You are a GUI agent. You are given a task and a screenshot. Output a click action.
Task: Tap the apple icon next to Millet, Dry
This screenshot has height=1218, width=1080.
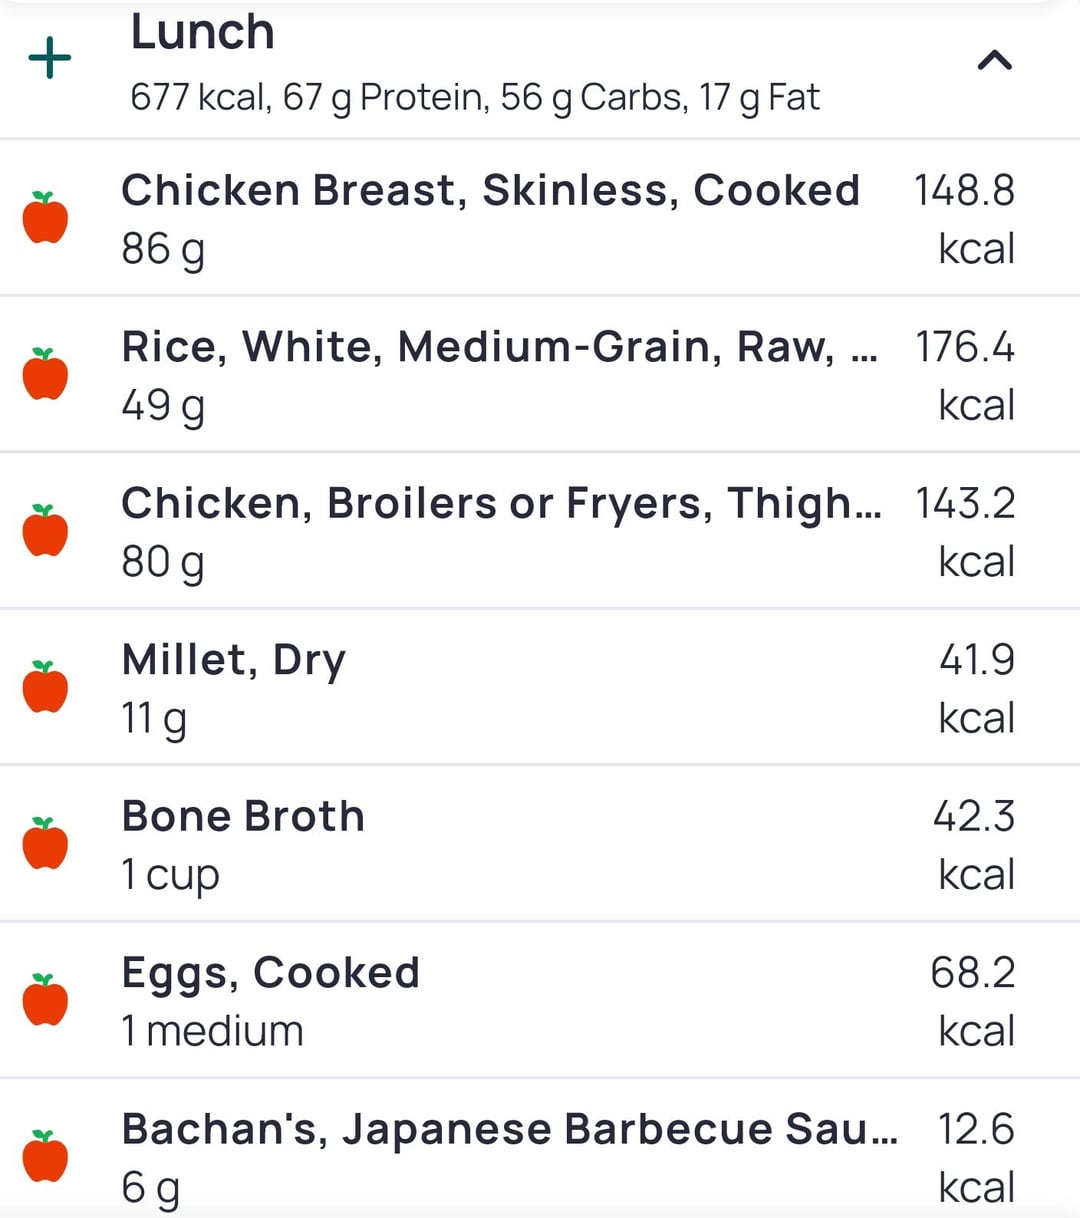click(x=46, y=688)
